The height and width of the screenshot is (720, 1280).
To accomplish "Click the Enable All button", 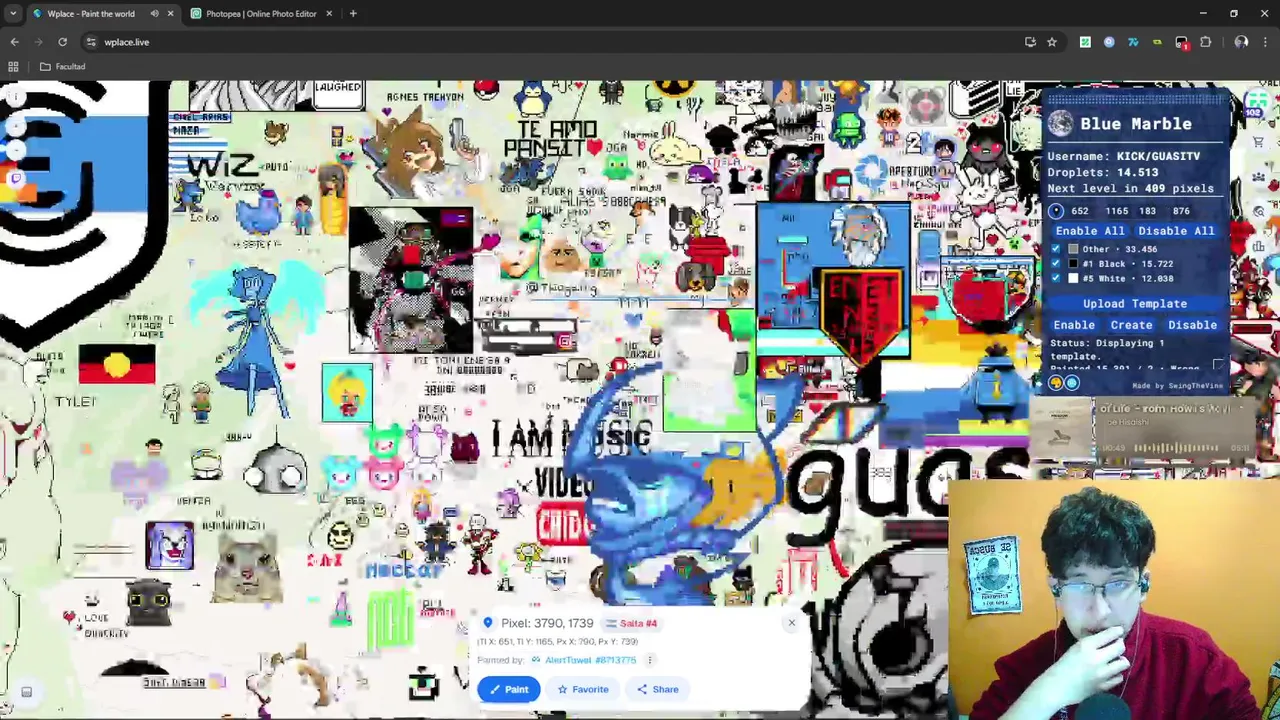I will click(x=1090, y=231).
